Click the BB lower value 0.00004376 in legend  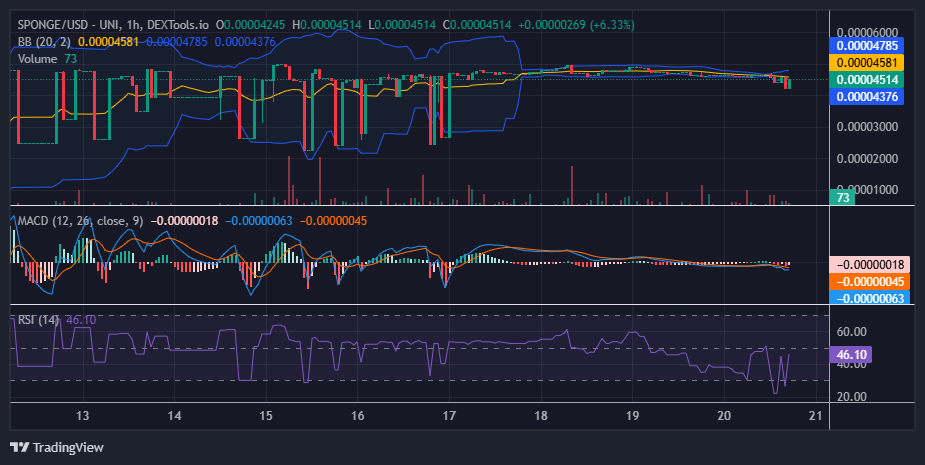click(x=245, y=42)
